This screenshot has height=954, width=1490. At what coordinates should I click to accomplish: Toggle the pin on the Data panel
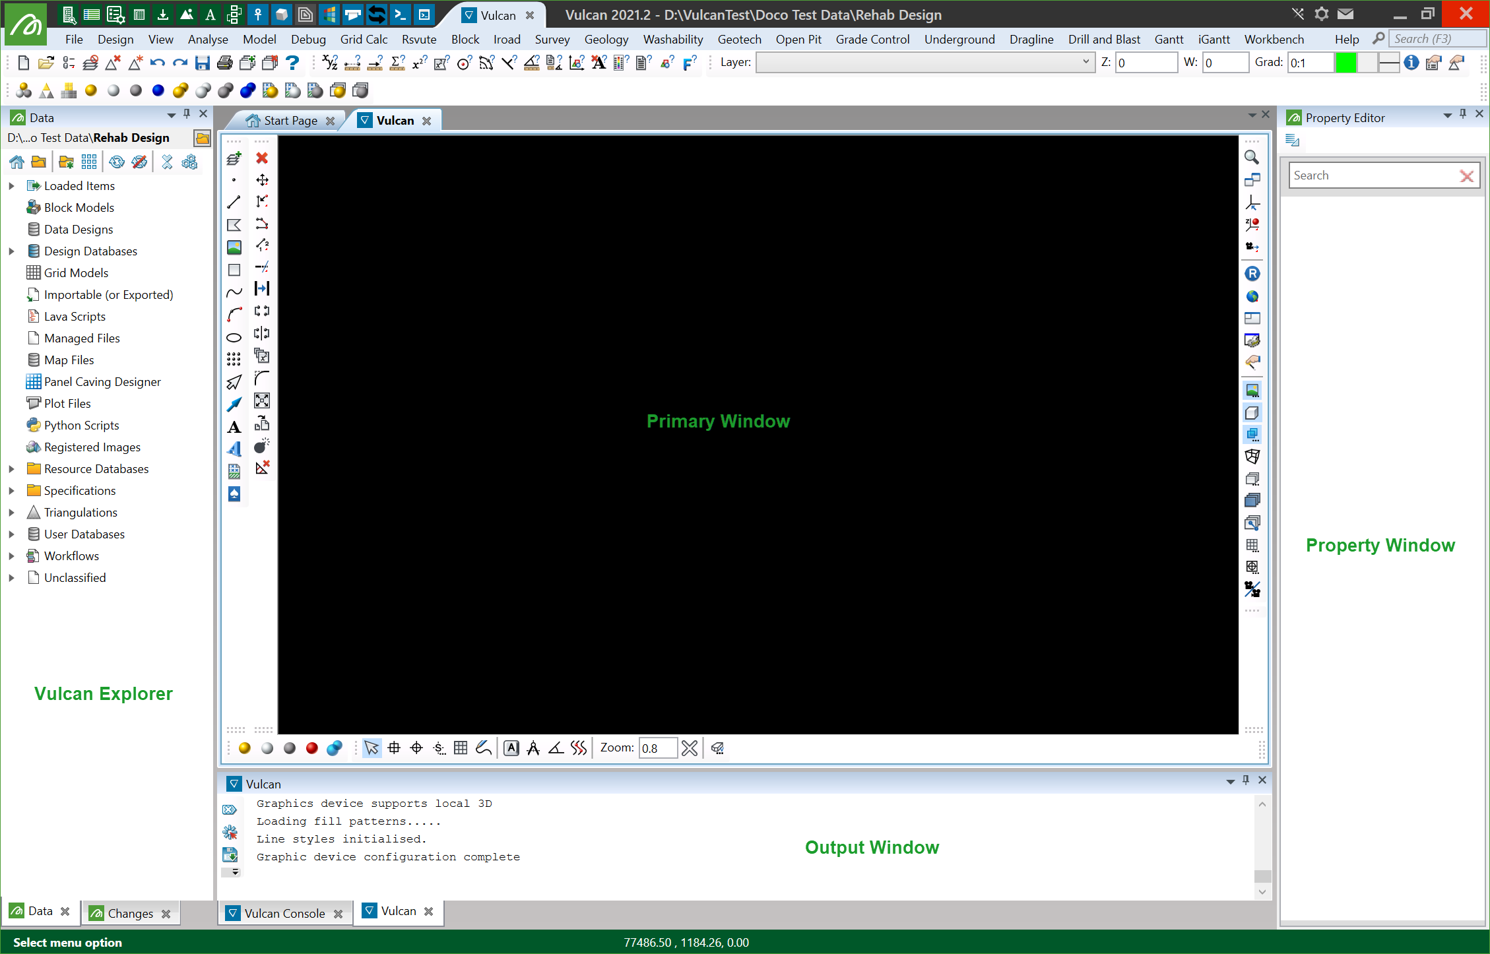click(187, 115)
